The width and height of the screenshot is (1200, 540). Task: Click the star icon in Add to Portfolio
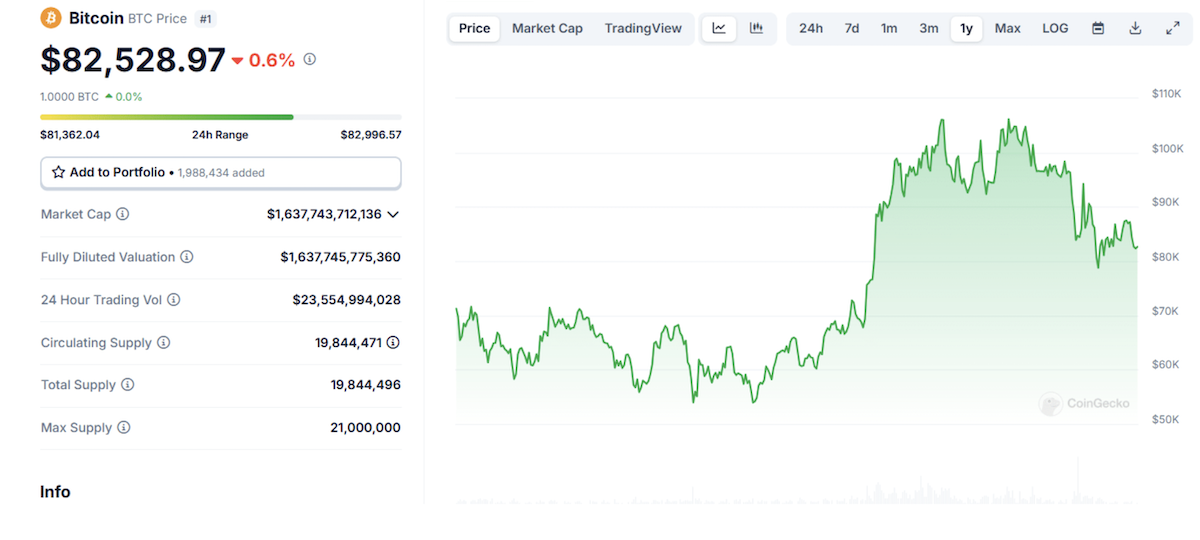[x=58, y=173]
